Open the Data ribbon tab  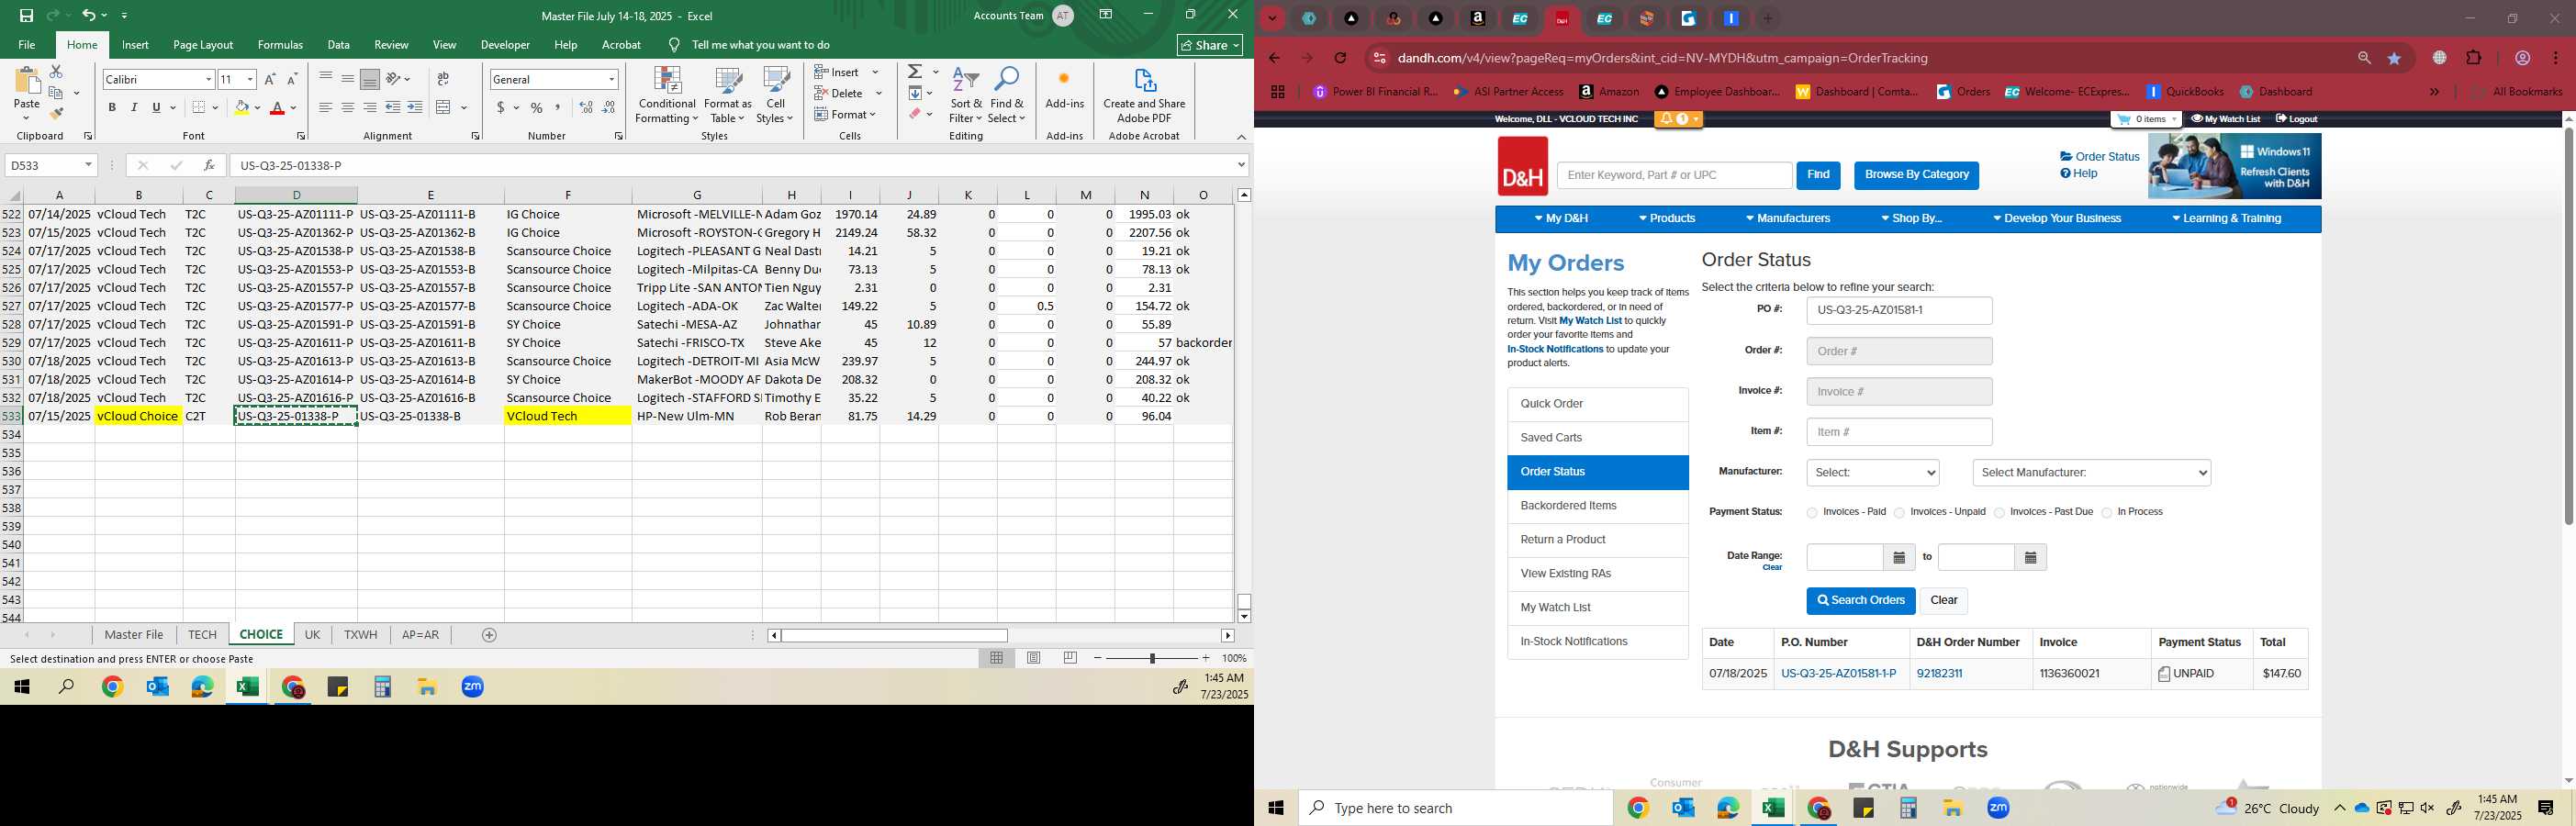tap(338, 45)
